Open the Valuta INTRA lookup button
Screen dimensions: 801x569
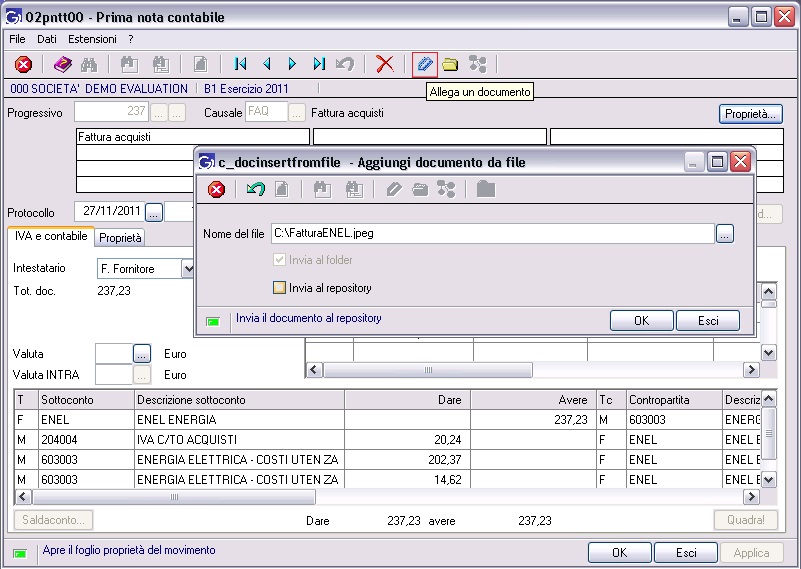pyautogui.click(x=142, y=375)
